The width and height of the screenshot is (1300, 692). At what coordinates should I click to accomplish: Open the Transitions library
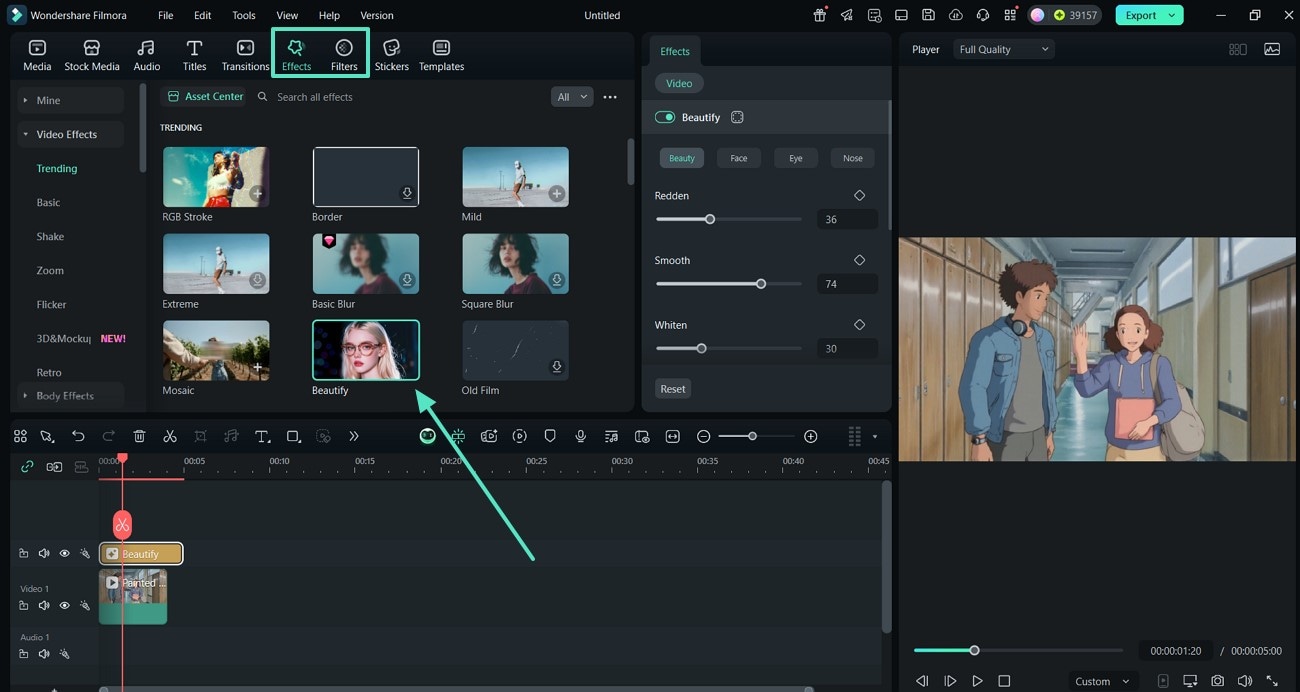point(245,55)
